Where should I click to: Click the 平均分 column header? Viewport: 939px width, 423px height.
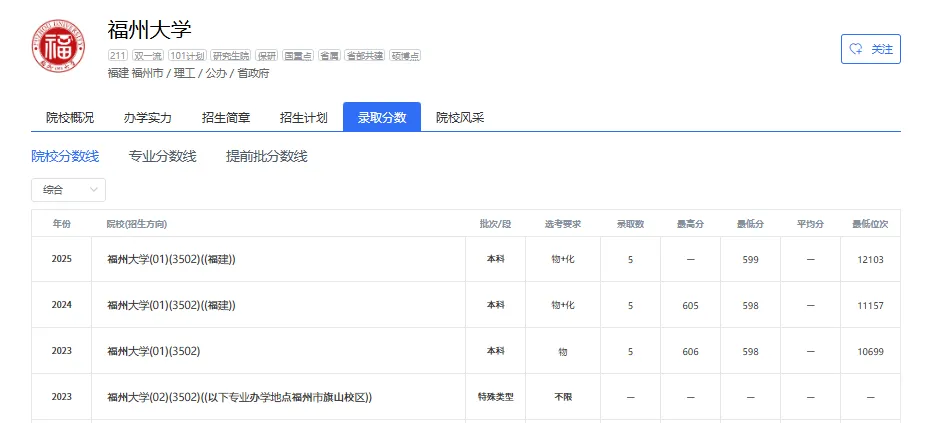coord(810,223)
